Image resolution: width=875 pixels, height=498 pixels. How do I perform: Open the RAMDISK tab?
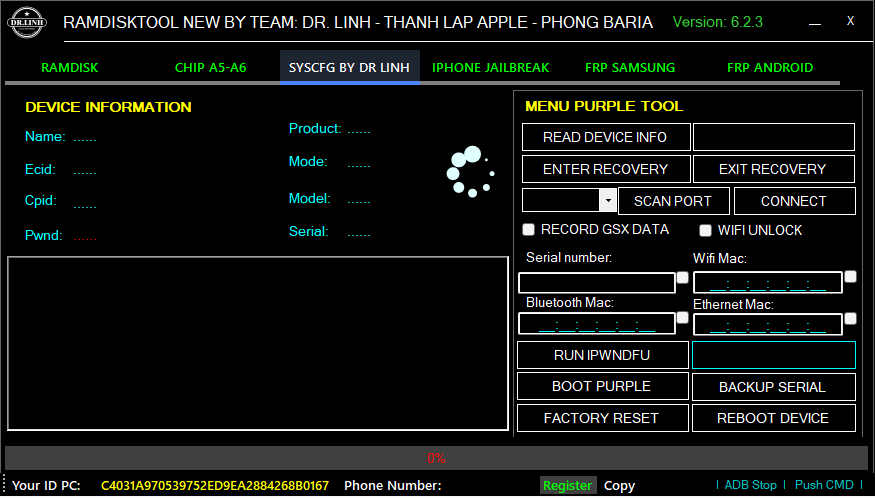click(x=70, y=68)
